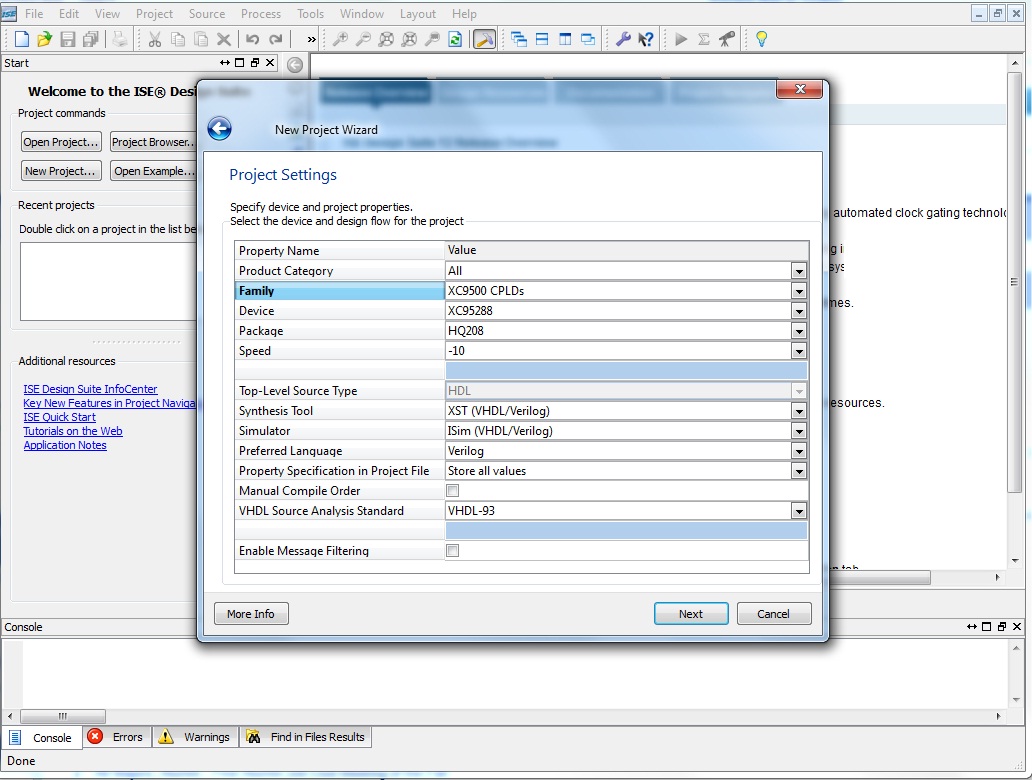
Task: Click the green Refresh toolbar icon
Action: [x=455, y=39]
